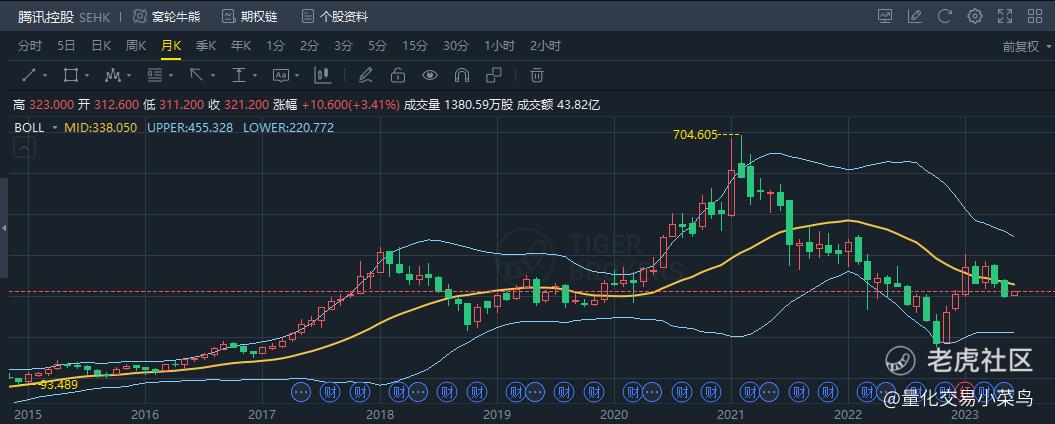Switch to the 2小时 interval tab
The height and width of the screenshot is (424, 1055).
(x=545, y=46)
